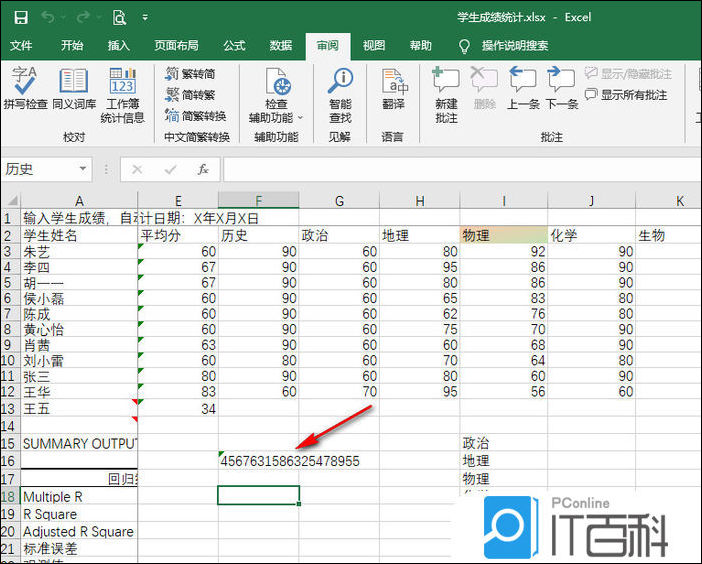This screenshot has height=564, width=702.
Task: Click the 操作说明搜索 tell me search box
Action: point(514,46)
